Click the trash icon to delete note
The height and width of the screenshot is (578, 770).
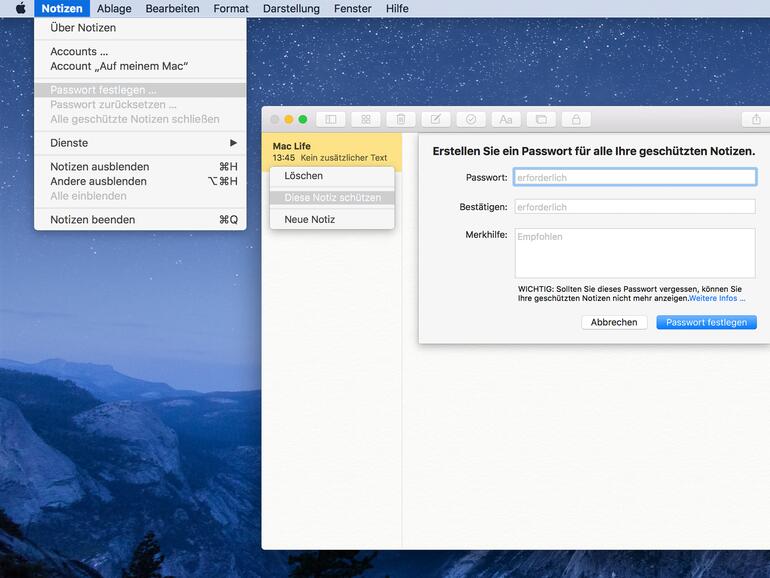[x=400, y=119]
